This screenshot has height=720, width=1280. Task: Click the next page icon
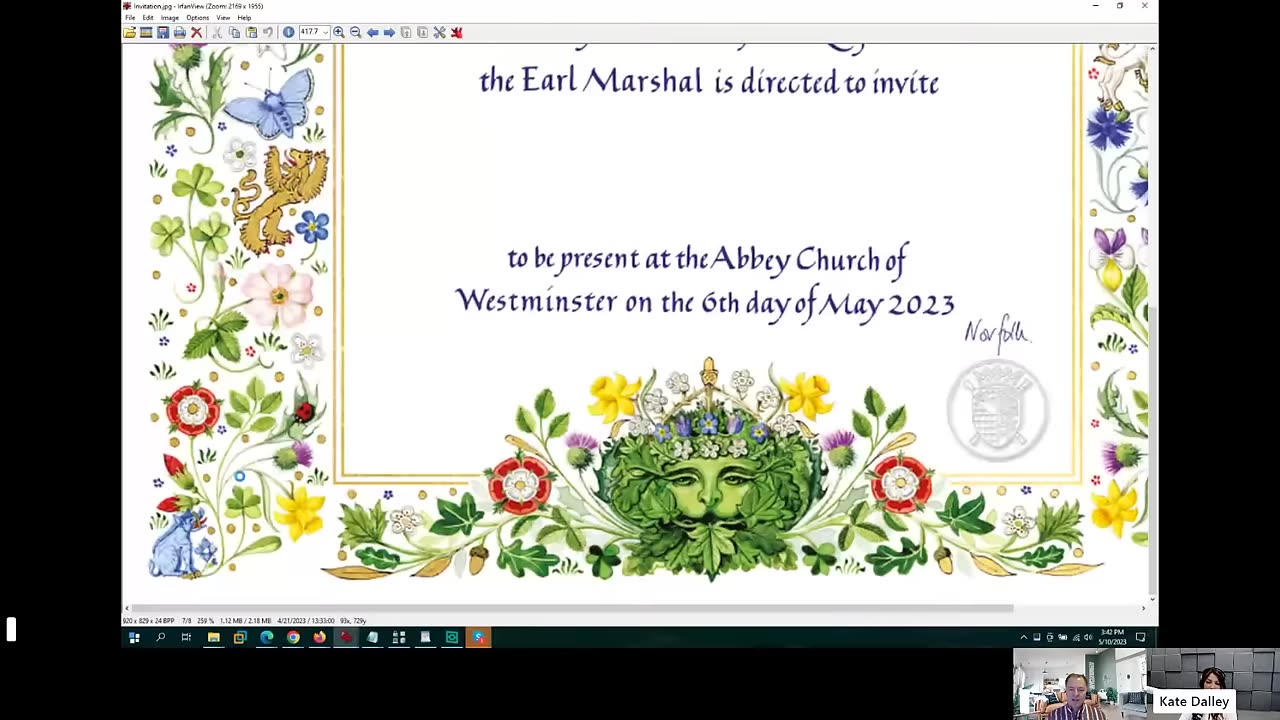[422, 32]
